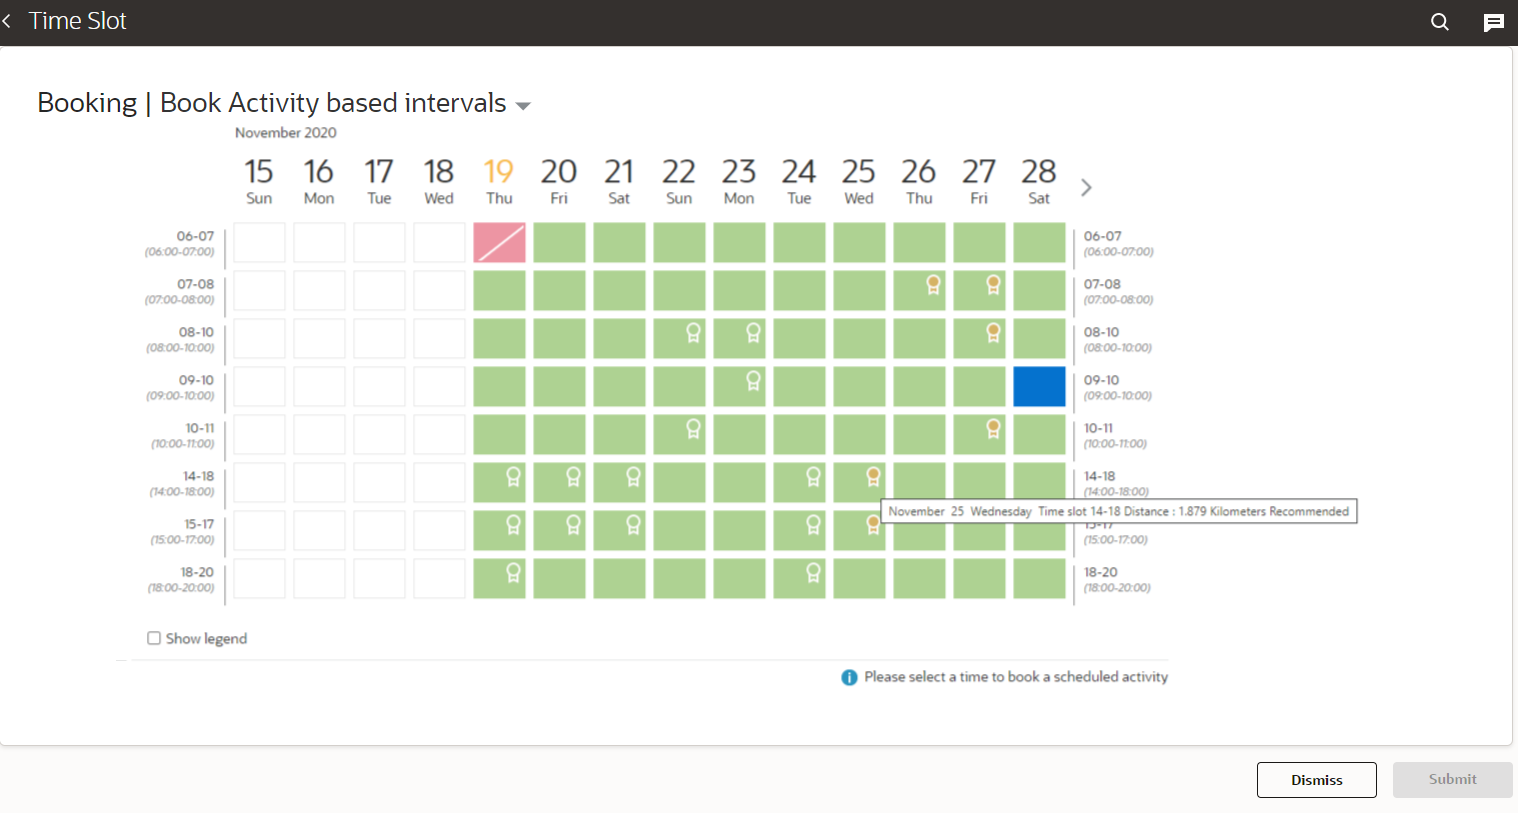Click the info icon beside the select-time message
The width and height of the screenshot is (1518, 813).
849,677
